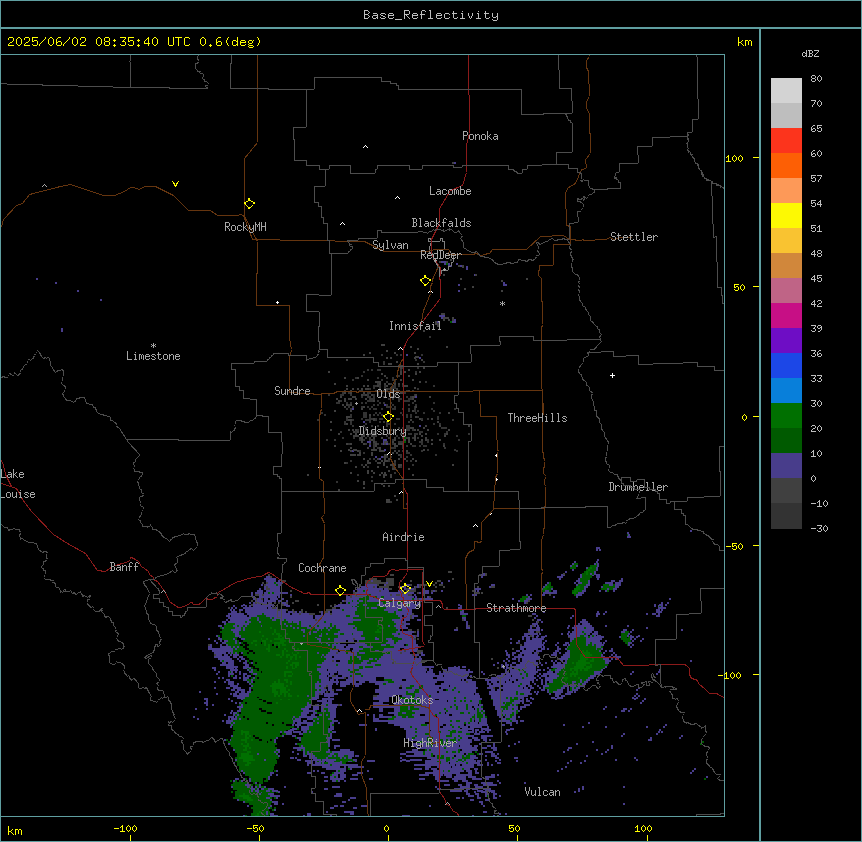
Task: Click the white plus marker north of Drumheller
Action: tap(612, 375)
